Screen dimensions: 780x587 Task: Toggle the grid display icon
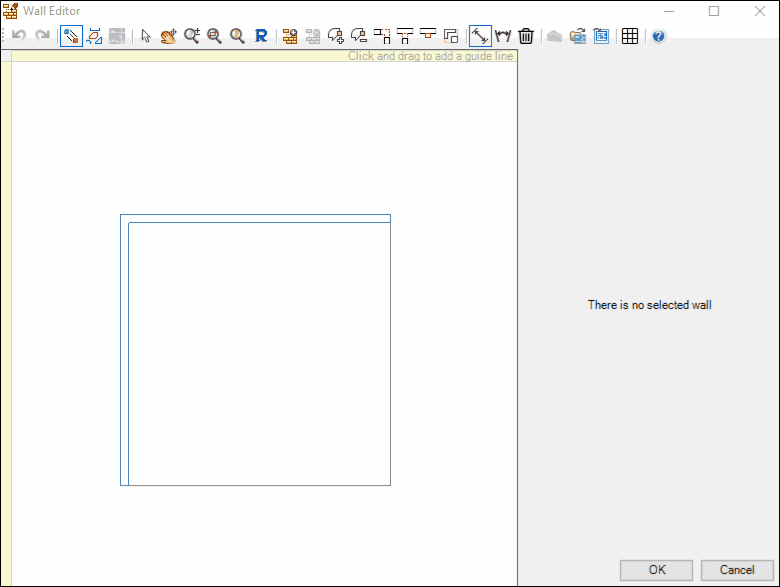point(630,36)
